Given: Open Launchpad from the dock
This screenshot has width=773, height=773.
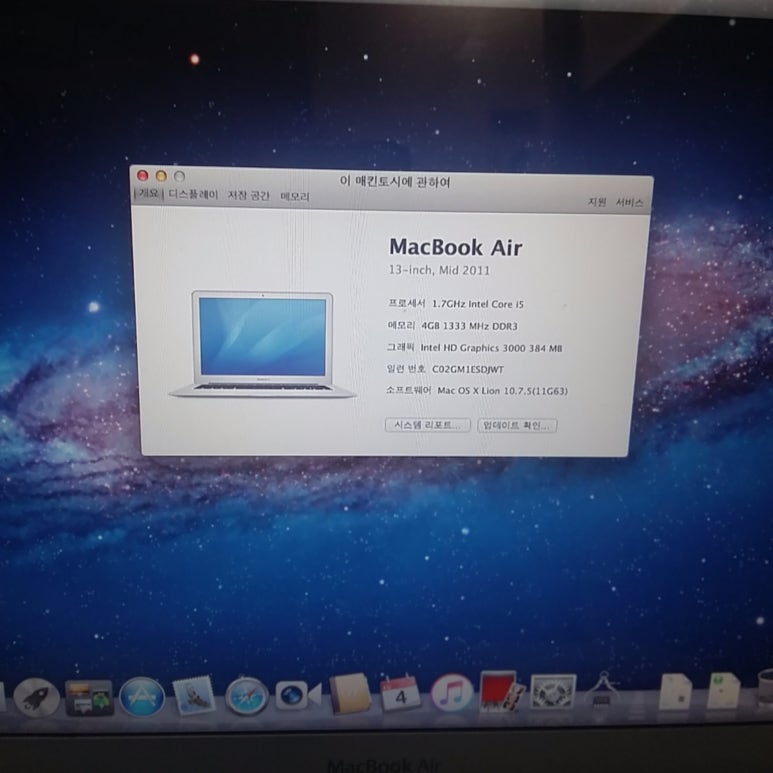Looking at the screenshot, I should tap(36, 698).
